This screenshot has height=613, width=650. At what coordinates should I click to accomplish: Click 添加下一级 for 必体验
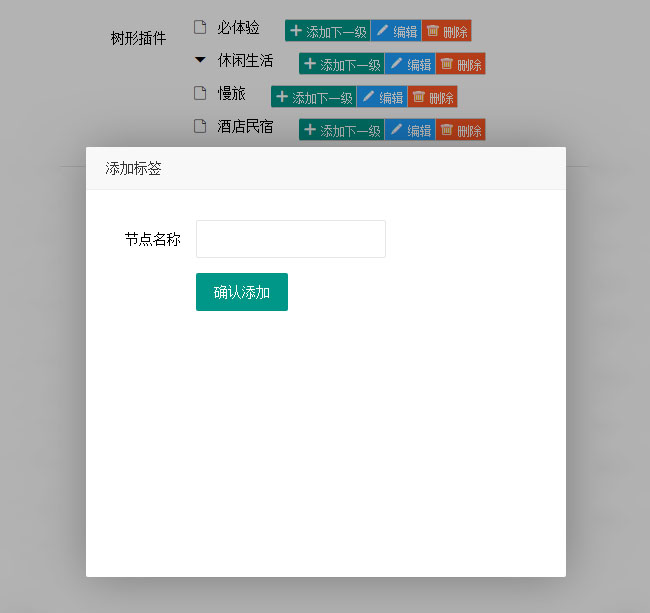point(327,31)
